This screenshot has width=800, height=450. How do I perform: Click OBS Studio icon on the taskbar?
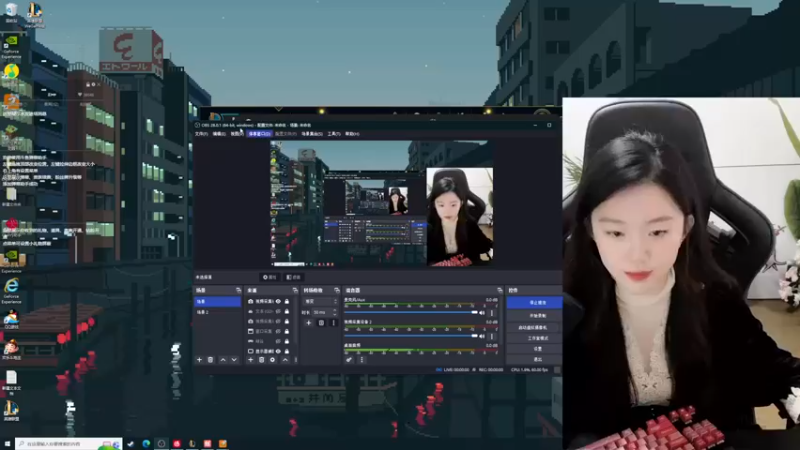click(x=161, y=444)
